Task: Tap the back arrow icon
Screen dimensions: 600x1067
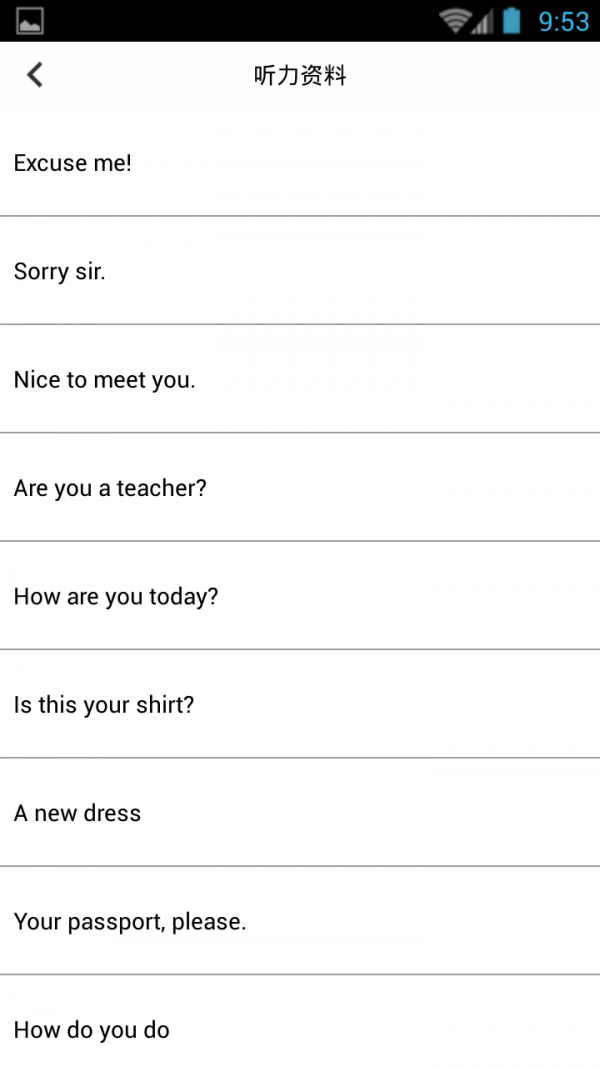Action: 35,75
